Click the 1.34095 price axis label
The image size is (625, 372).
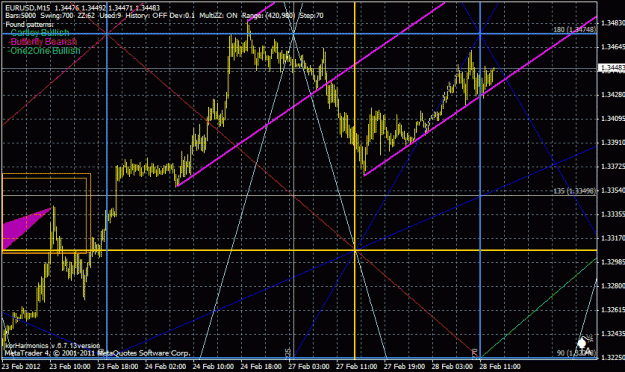pyautogui.click(x=613, y=118)
